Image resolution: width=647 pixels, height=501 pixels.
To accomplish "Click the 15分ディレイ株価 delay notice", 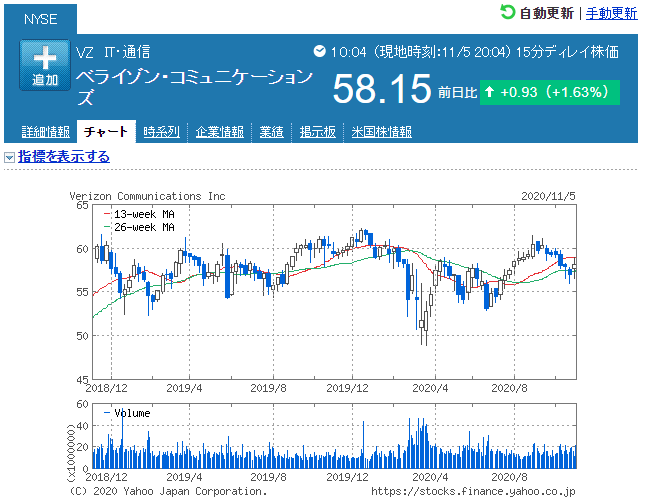I will [567, 52].
